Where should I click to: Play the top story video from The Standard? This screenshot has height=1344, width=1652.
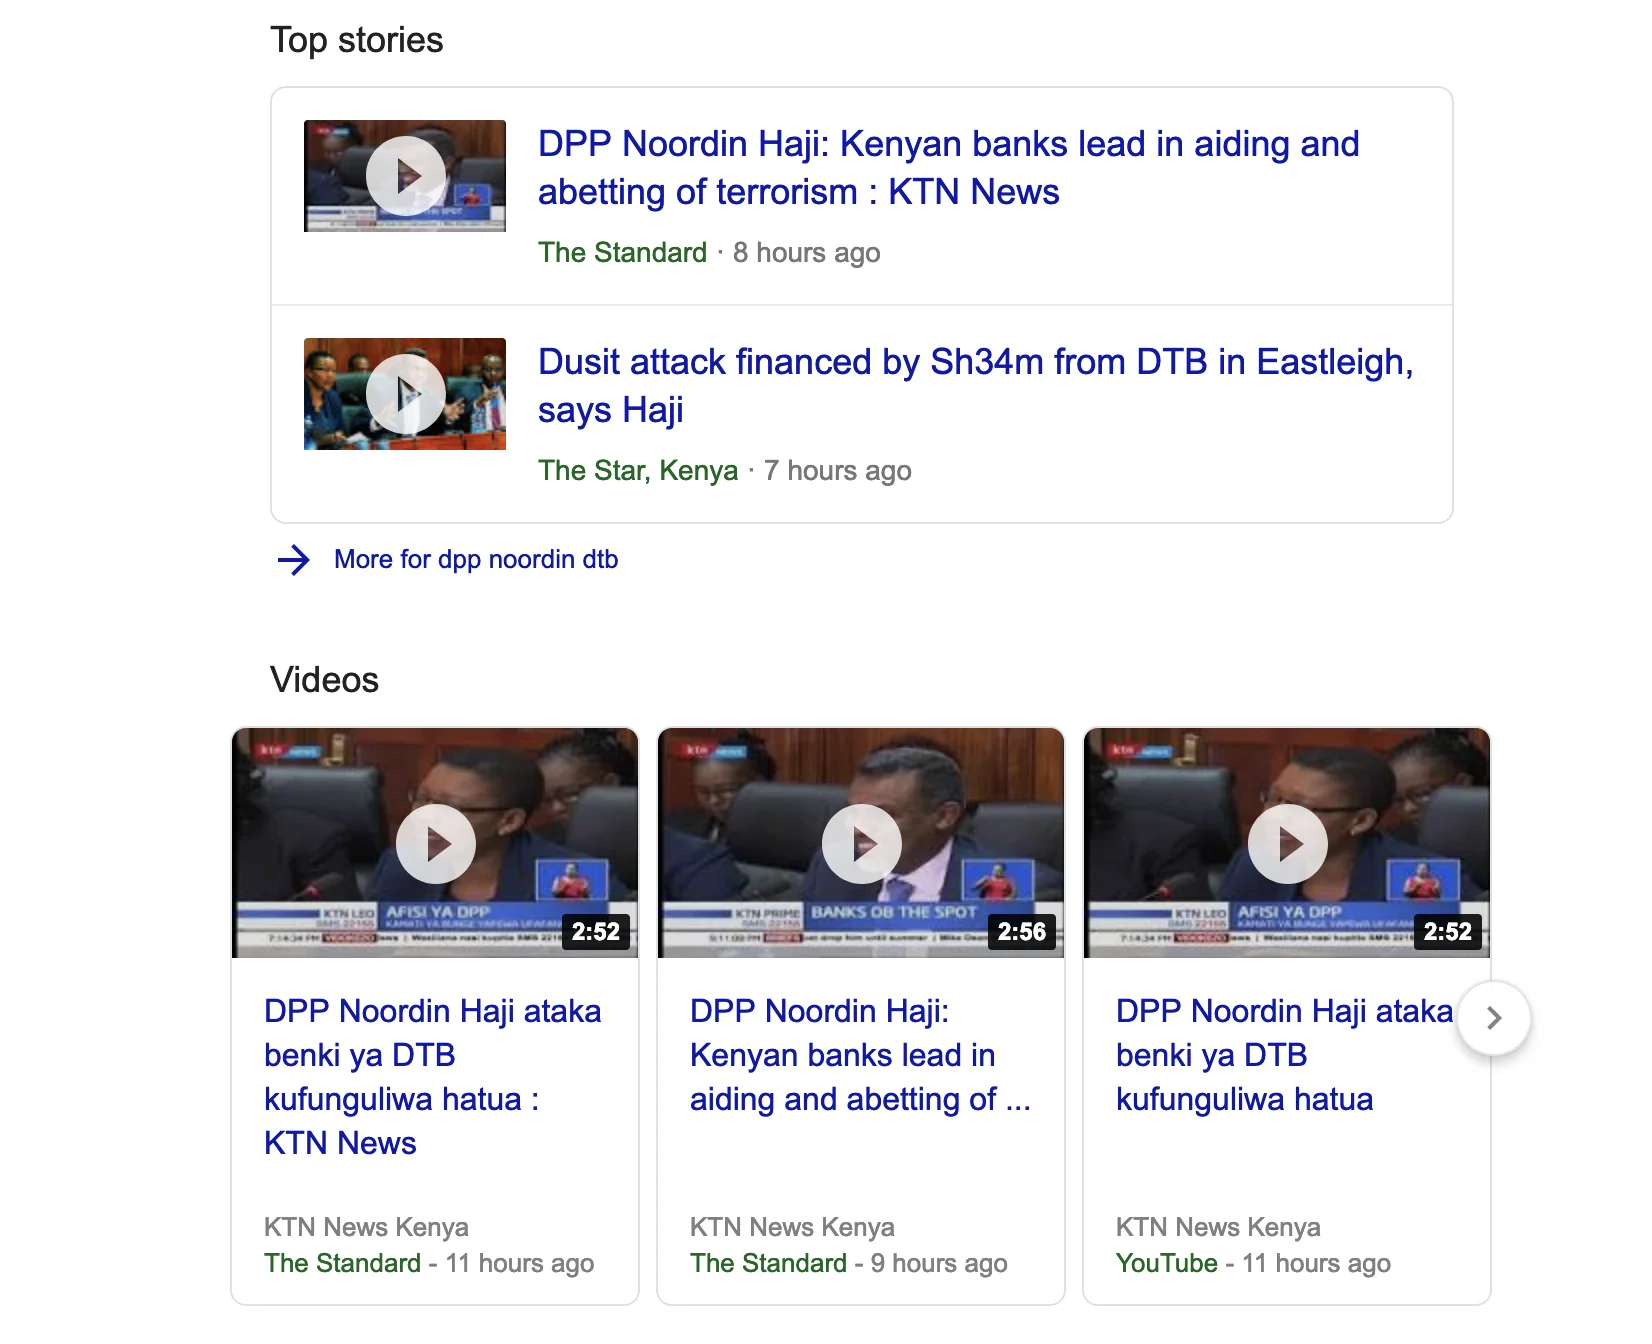coord(405,176)
